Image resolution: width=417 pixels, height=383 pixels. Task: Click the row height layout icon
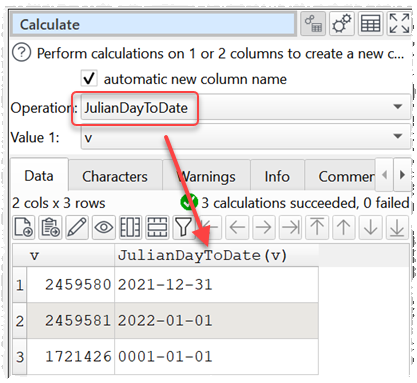(x=157, y=227)
